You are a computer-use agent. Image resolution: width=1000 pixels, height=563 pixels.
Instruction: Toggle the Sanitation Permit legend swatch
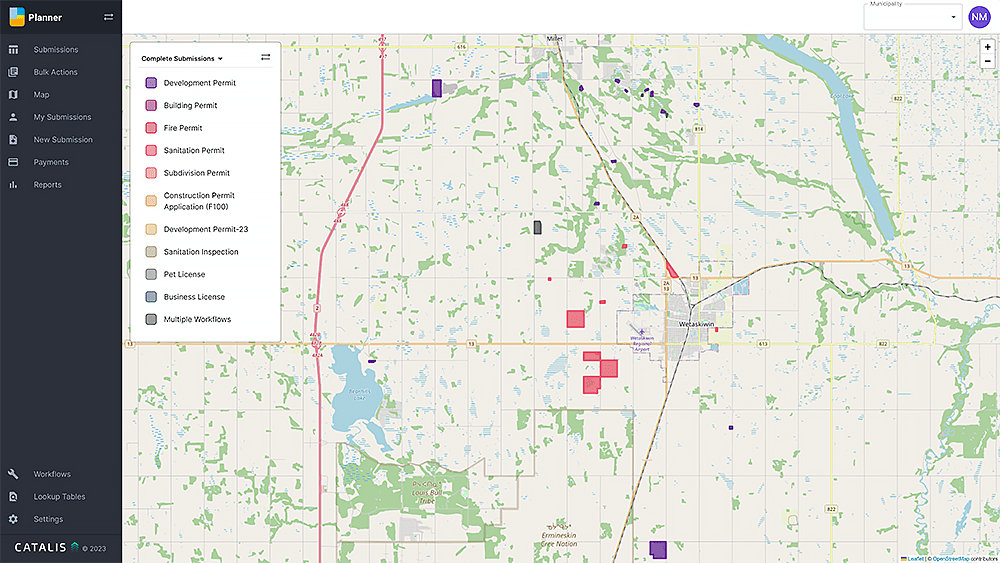151,150
